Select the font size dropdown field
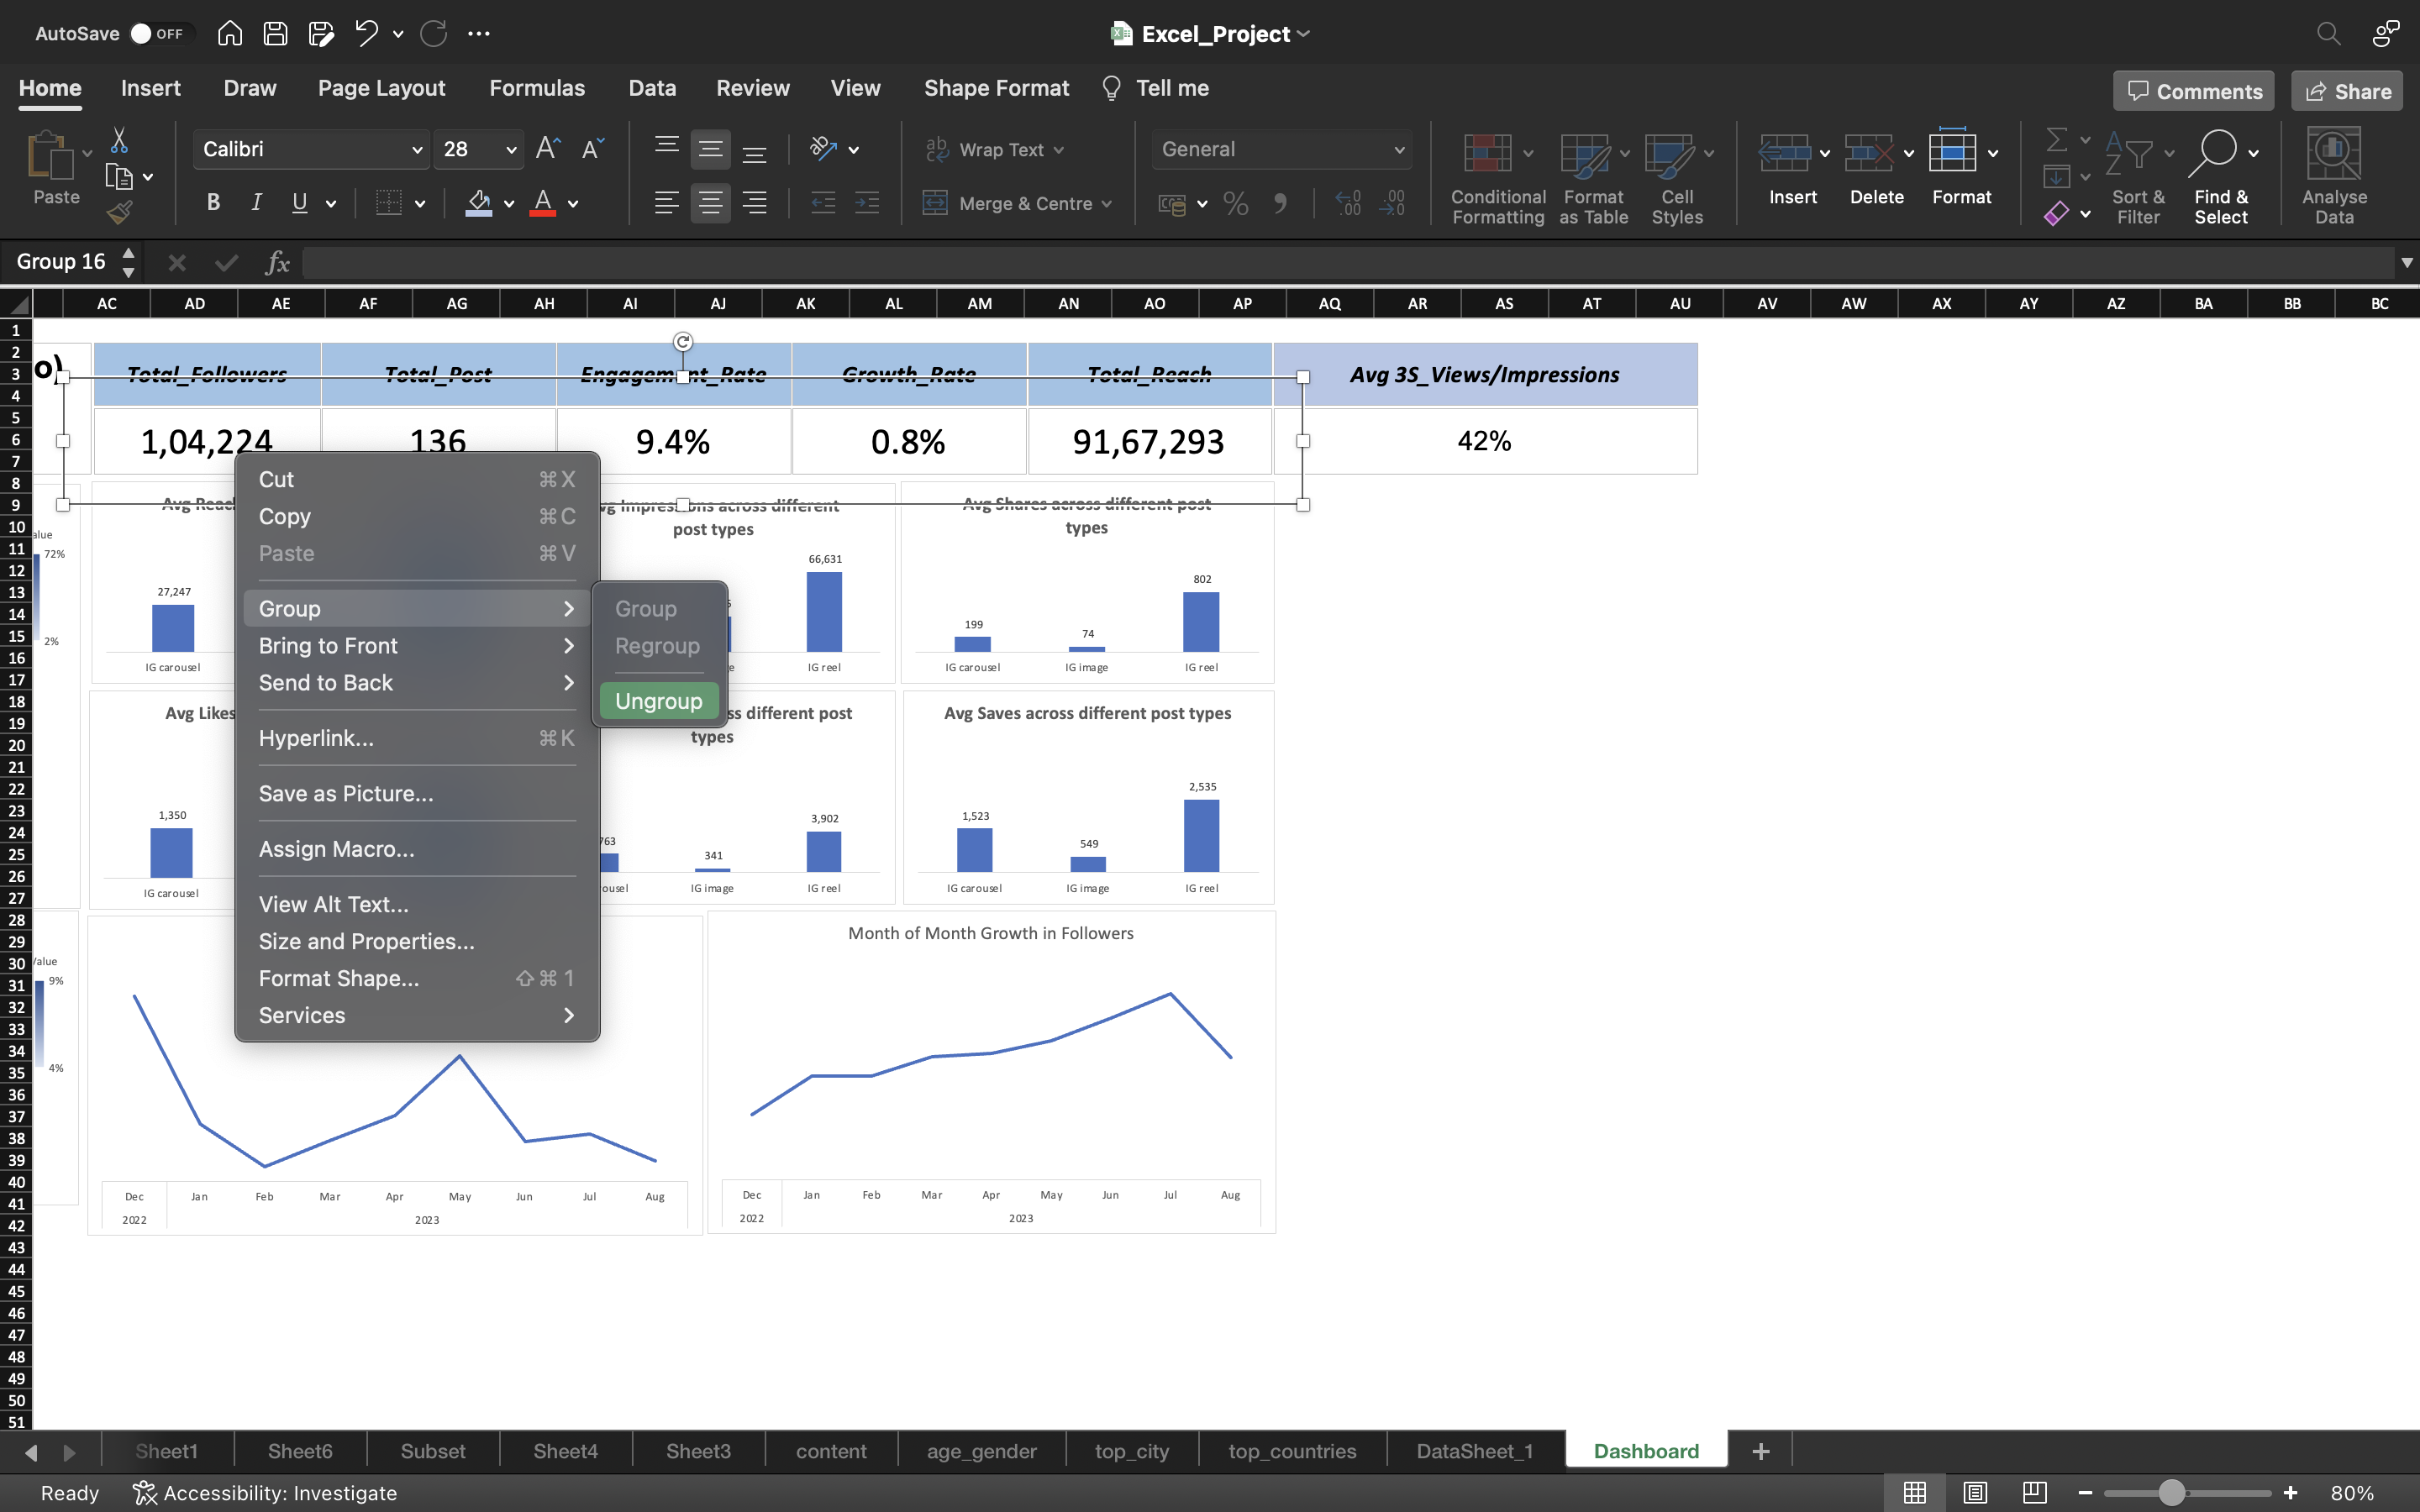Viewport: 2420px width, 1512px height. pos(479,148)
